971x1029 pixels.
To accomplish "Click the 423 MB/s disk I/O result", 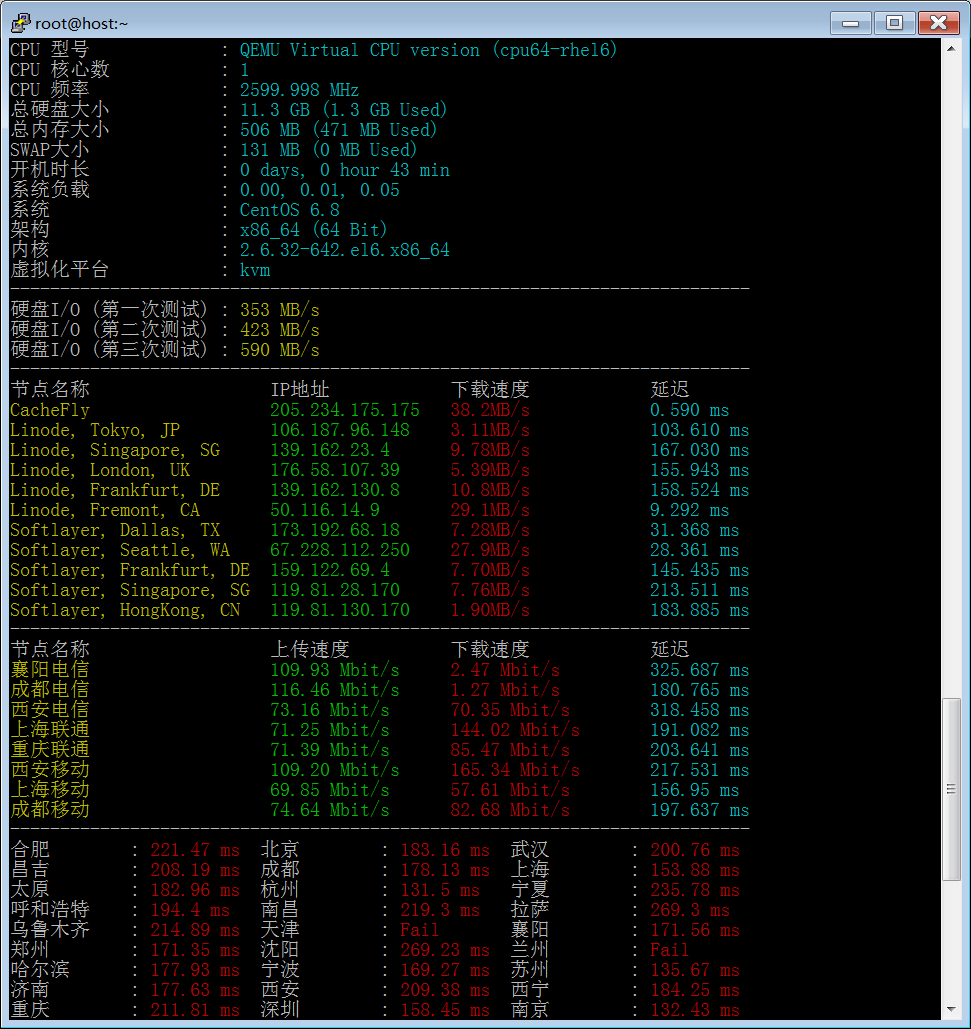I will click(x=279, y=329).
